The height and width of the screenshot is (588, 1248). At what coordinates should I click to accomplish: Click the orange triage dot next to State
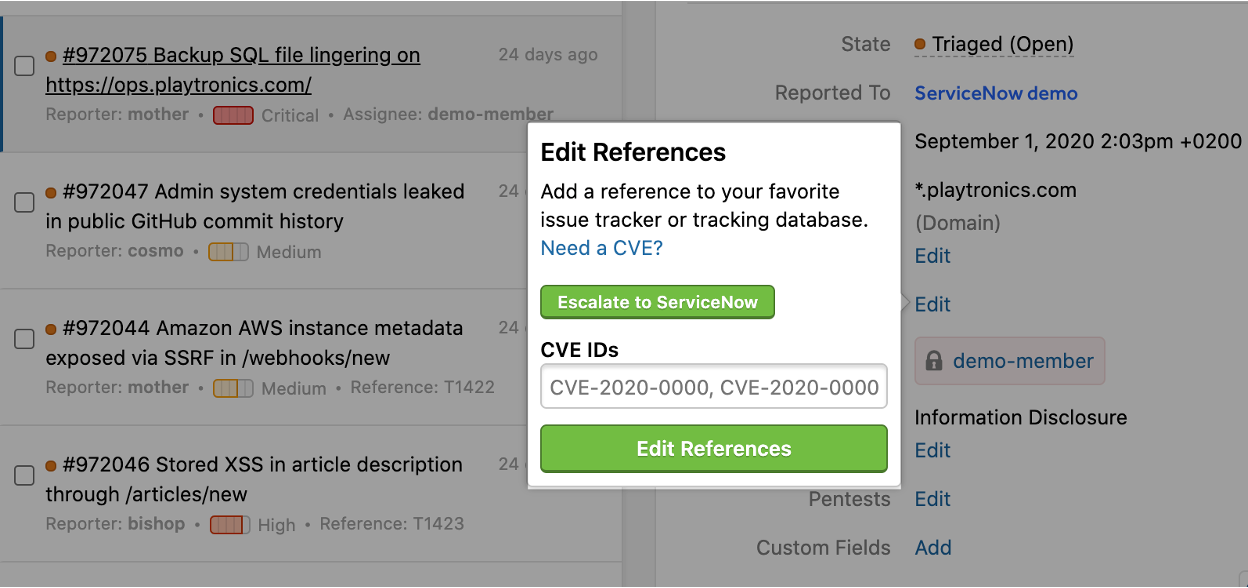[x=918, y=44]
